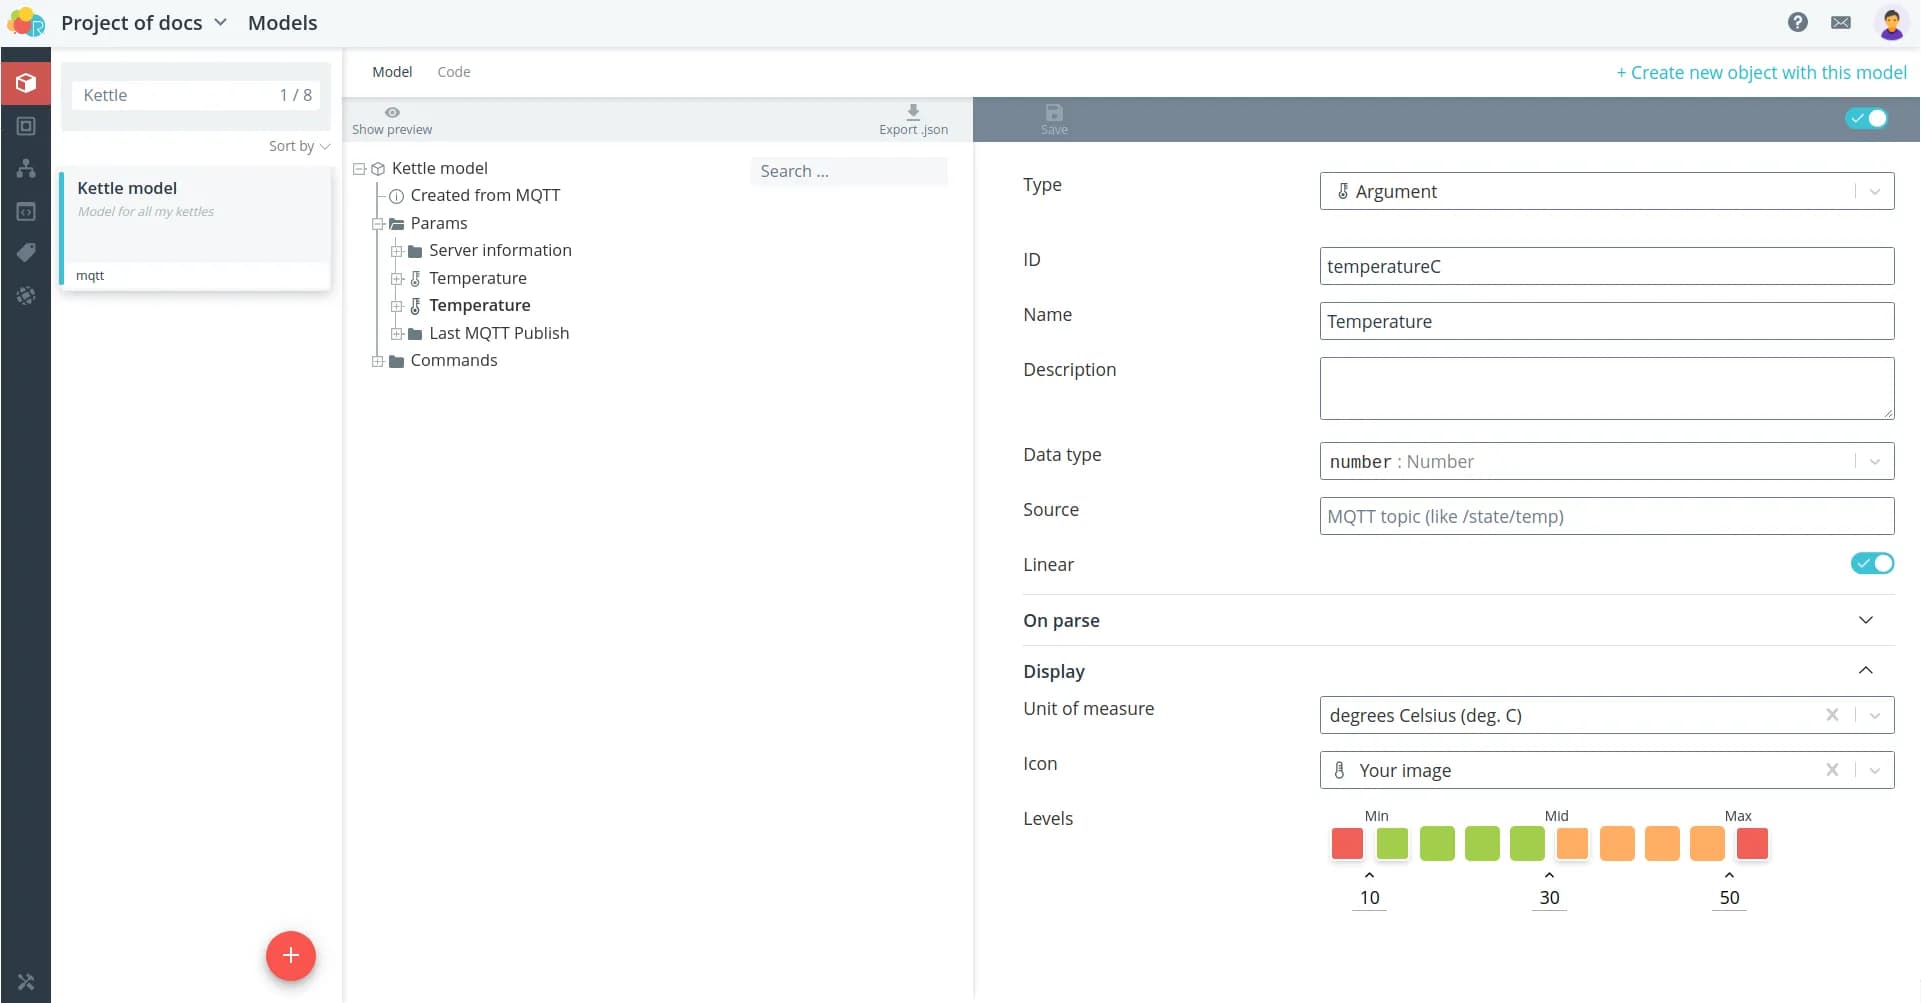Screen dimensions: 1921x1003
Task: Click the Save disk icon
Action: click(x=1054, y=113)
